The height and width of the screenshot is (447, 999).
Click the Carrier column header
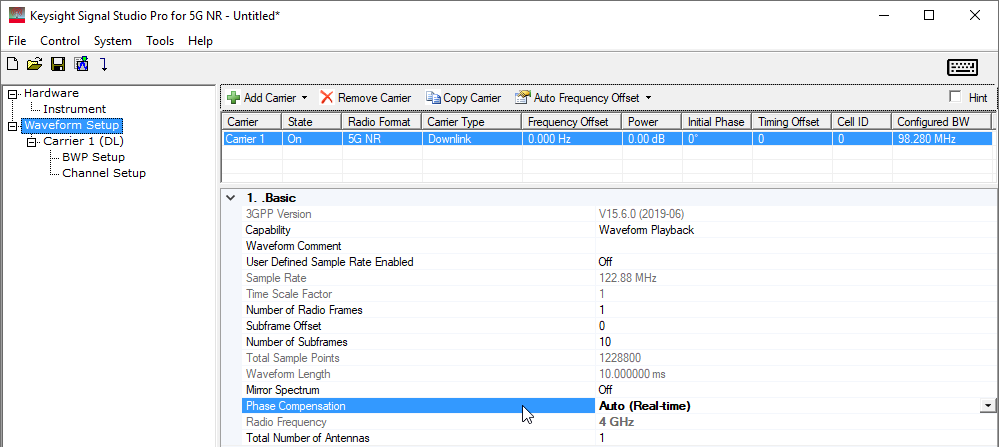tap(252, 122)
